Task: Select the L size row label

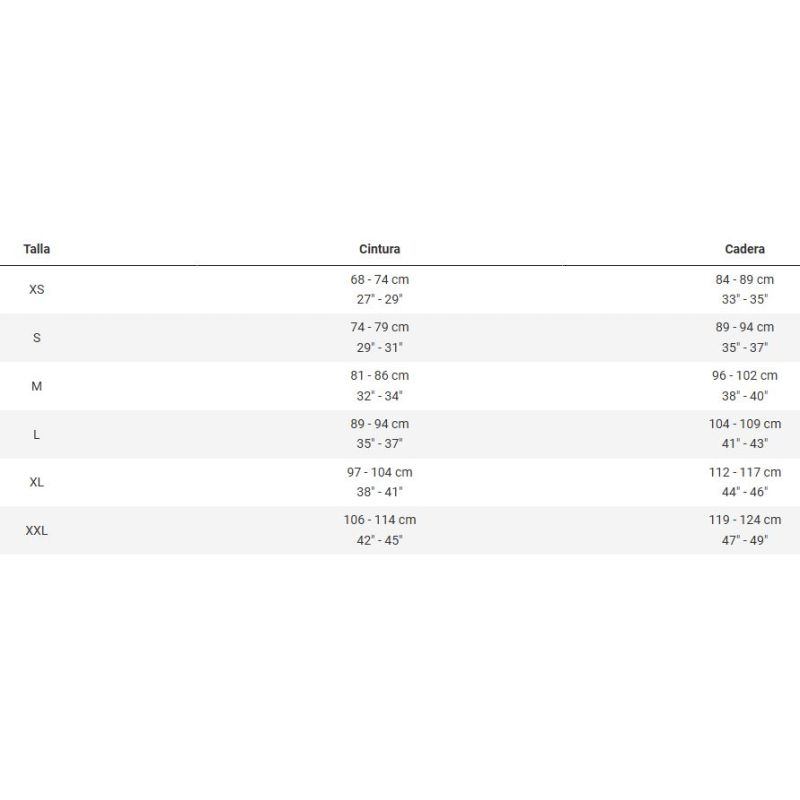Action: 37,435
